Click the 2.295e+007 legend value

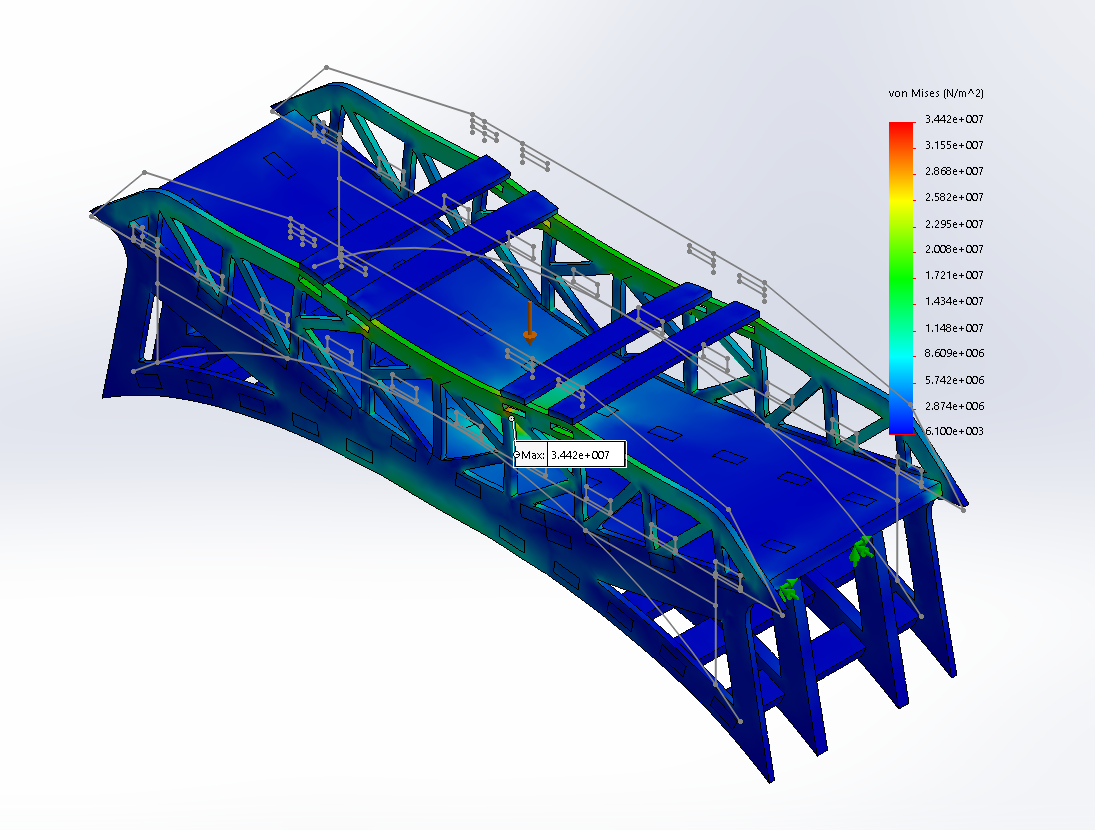point(954,224)
